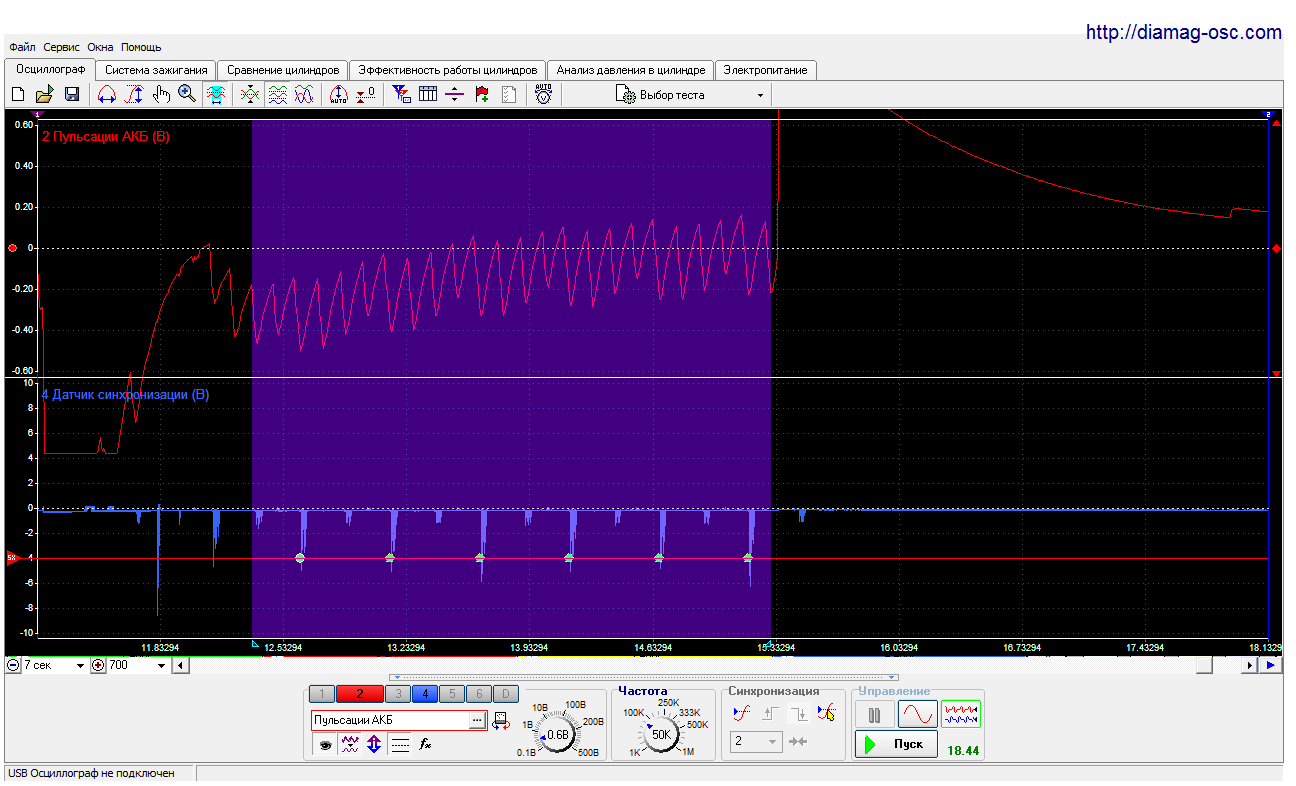Toggle channel 5 button

click(451, 694)
